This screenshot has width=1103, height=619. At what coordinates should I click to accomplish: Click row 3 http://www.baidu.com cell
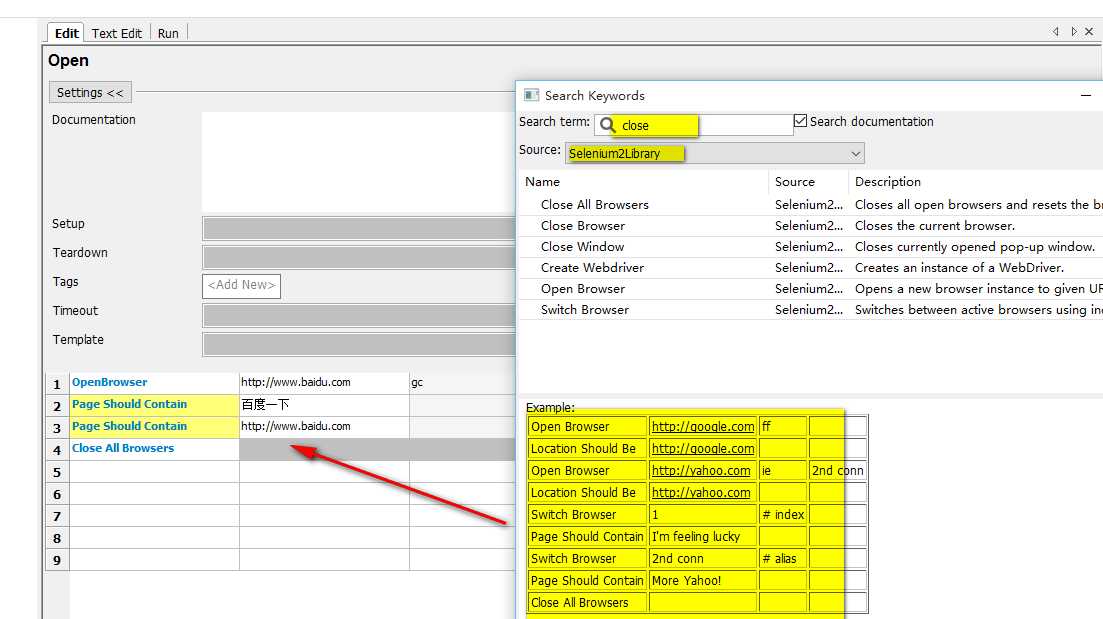pos(324,426)
